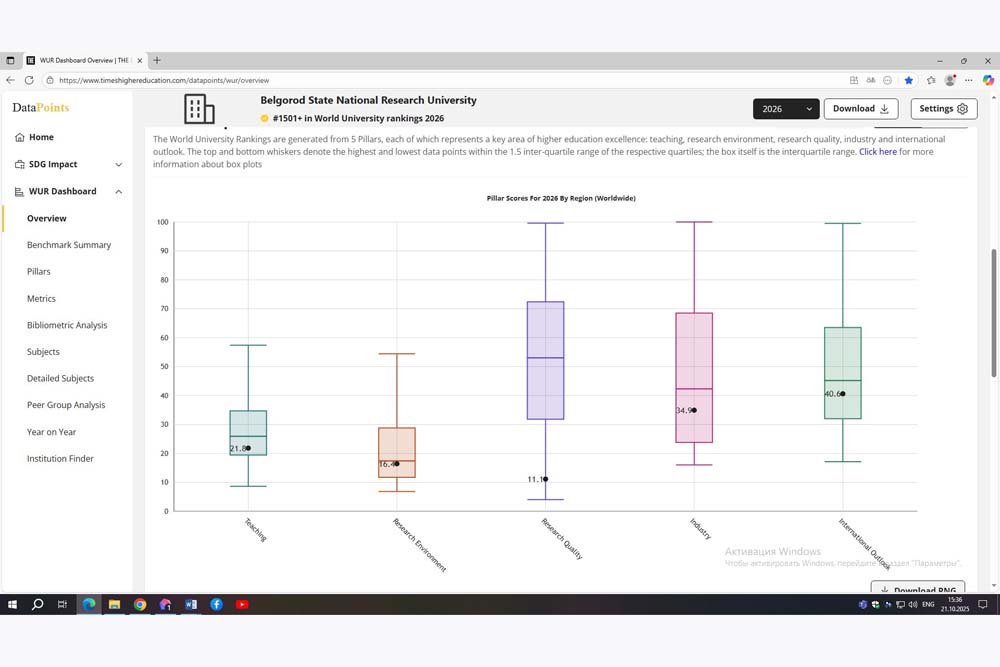Image resolution: width=1000 pixels, height=667 pixels.
Task: Click the SDG Impact sidebar icon
Action: [x=20, y=164]
